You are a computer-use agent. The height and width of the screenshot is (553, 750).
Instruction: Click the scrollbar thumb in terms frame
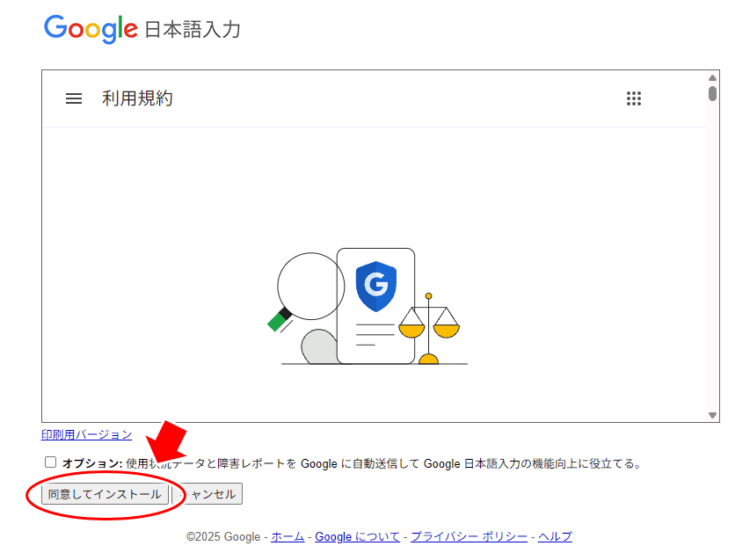pos(713,93)
